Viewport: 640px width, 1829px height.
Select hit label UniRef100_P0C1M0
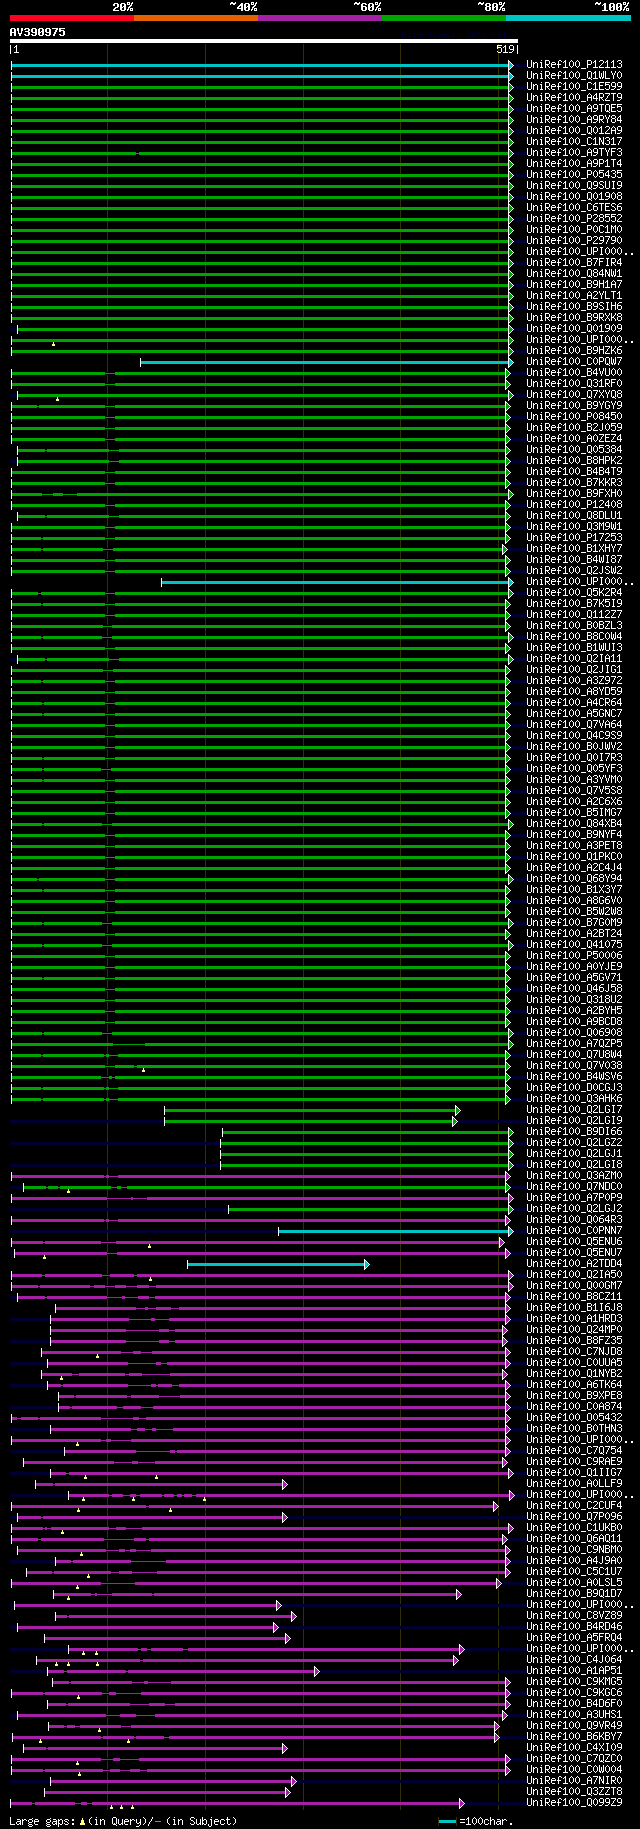pyautogui.click(x=574, y=230)
